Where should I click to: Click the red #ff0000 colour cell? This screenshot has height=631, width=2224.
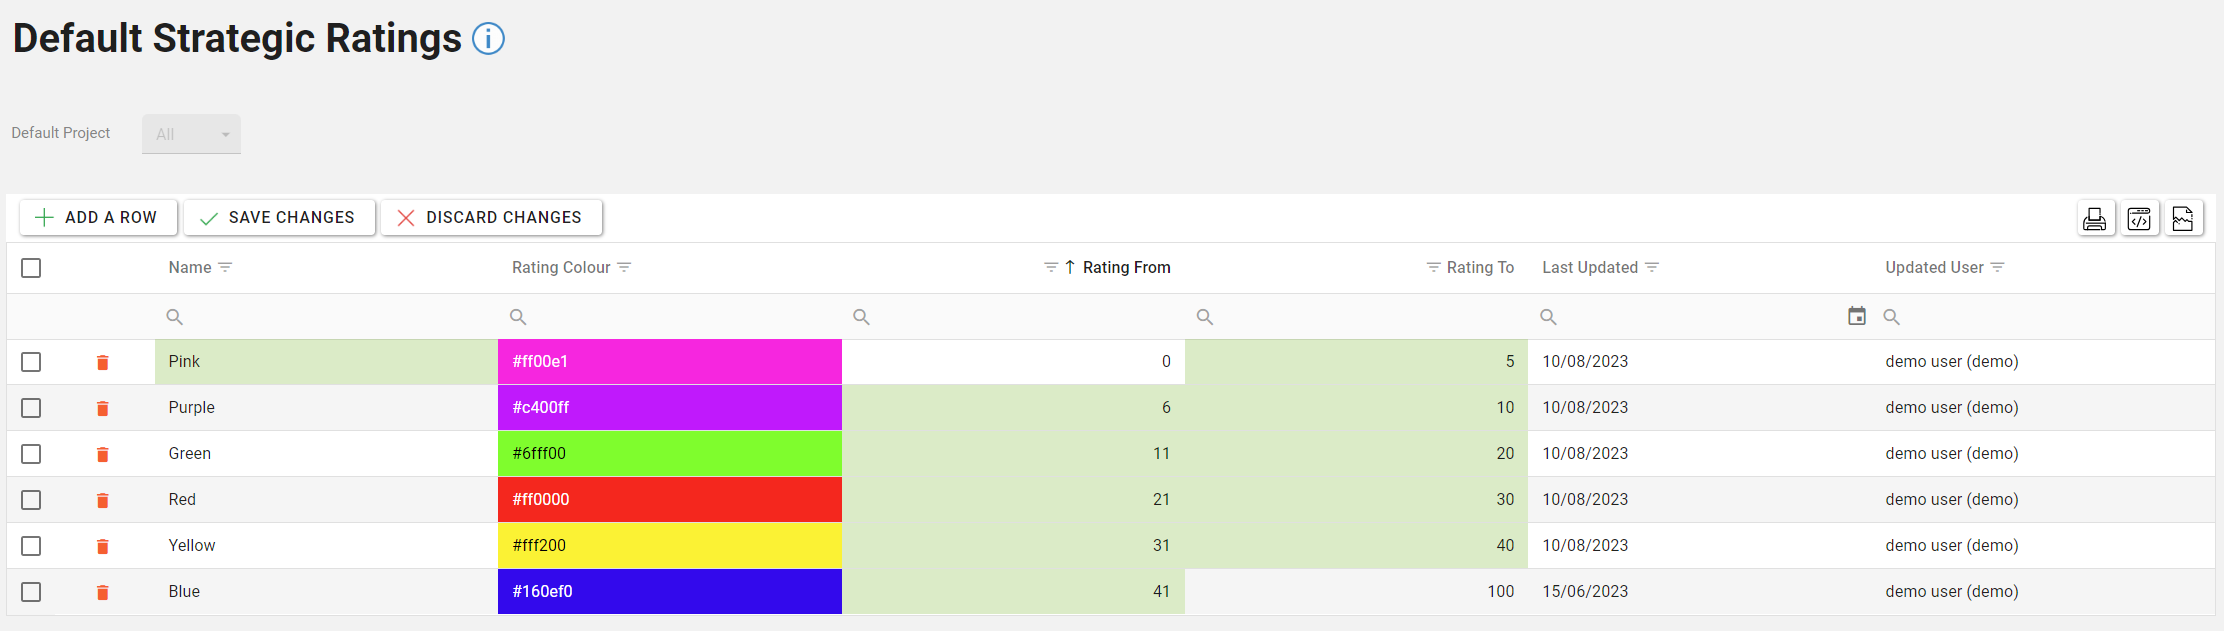(x=669, y=500)
